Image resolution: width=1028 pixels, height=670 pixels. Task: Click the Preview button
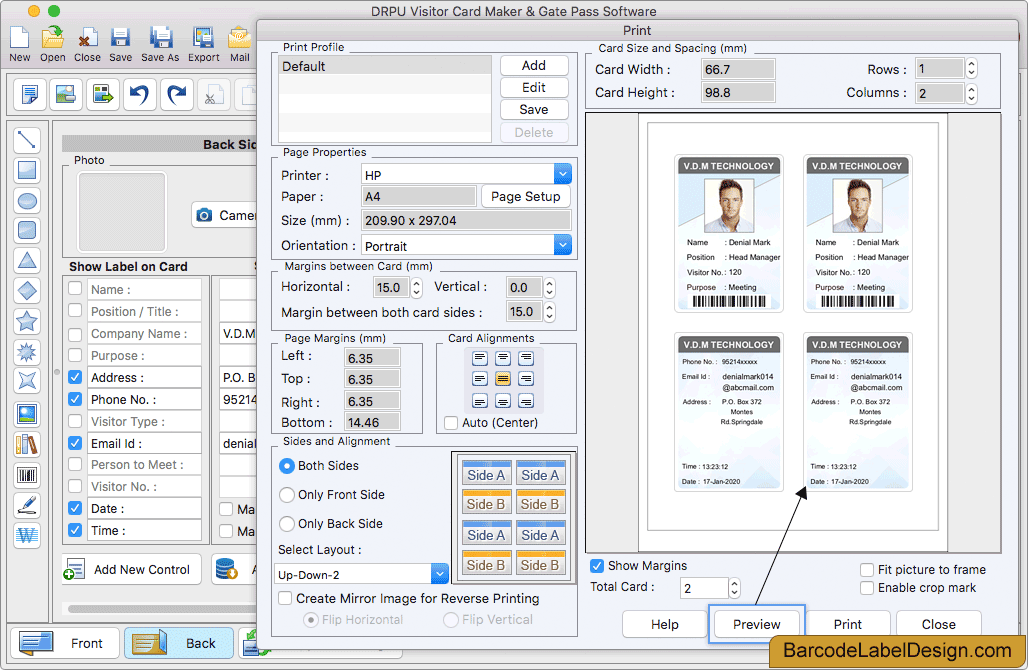[757, 624]
